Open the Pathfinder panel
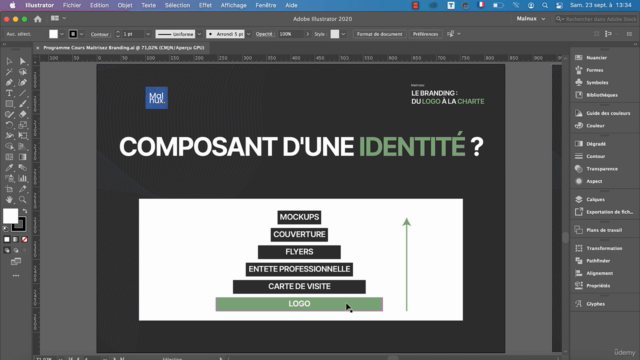 [x=598, y=261]
